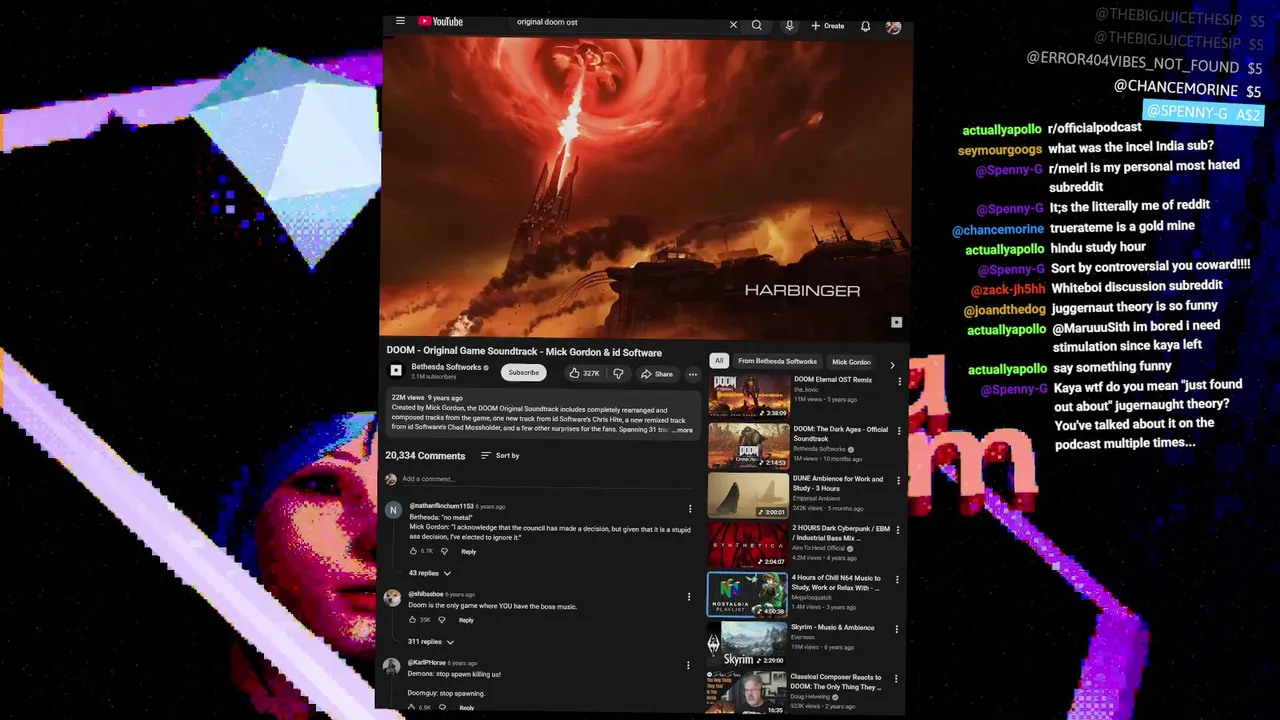1280x720 pixels.
Task: Open options for Classical Composer Reacts video
Action: pos(895,679)
